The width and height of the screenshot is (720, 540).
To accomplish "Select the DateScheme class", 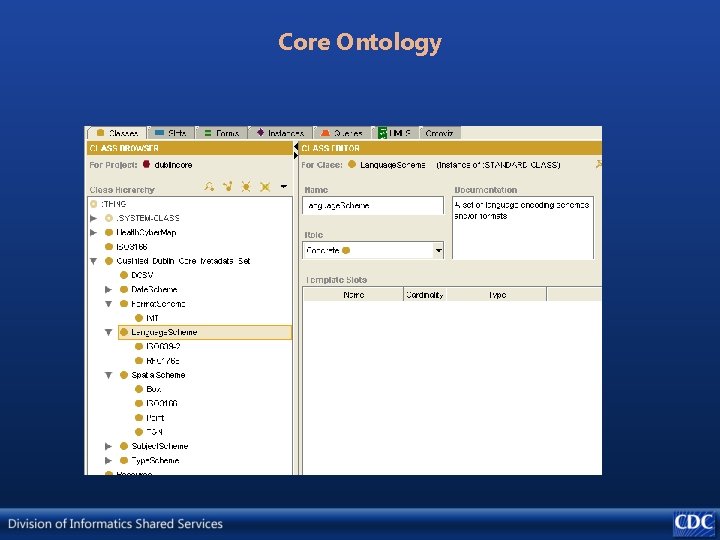I will pyautogui.click(x=149, y=289).
